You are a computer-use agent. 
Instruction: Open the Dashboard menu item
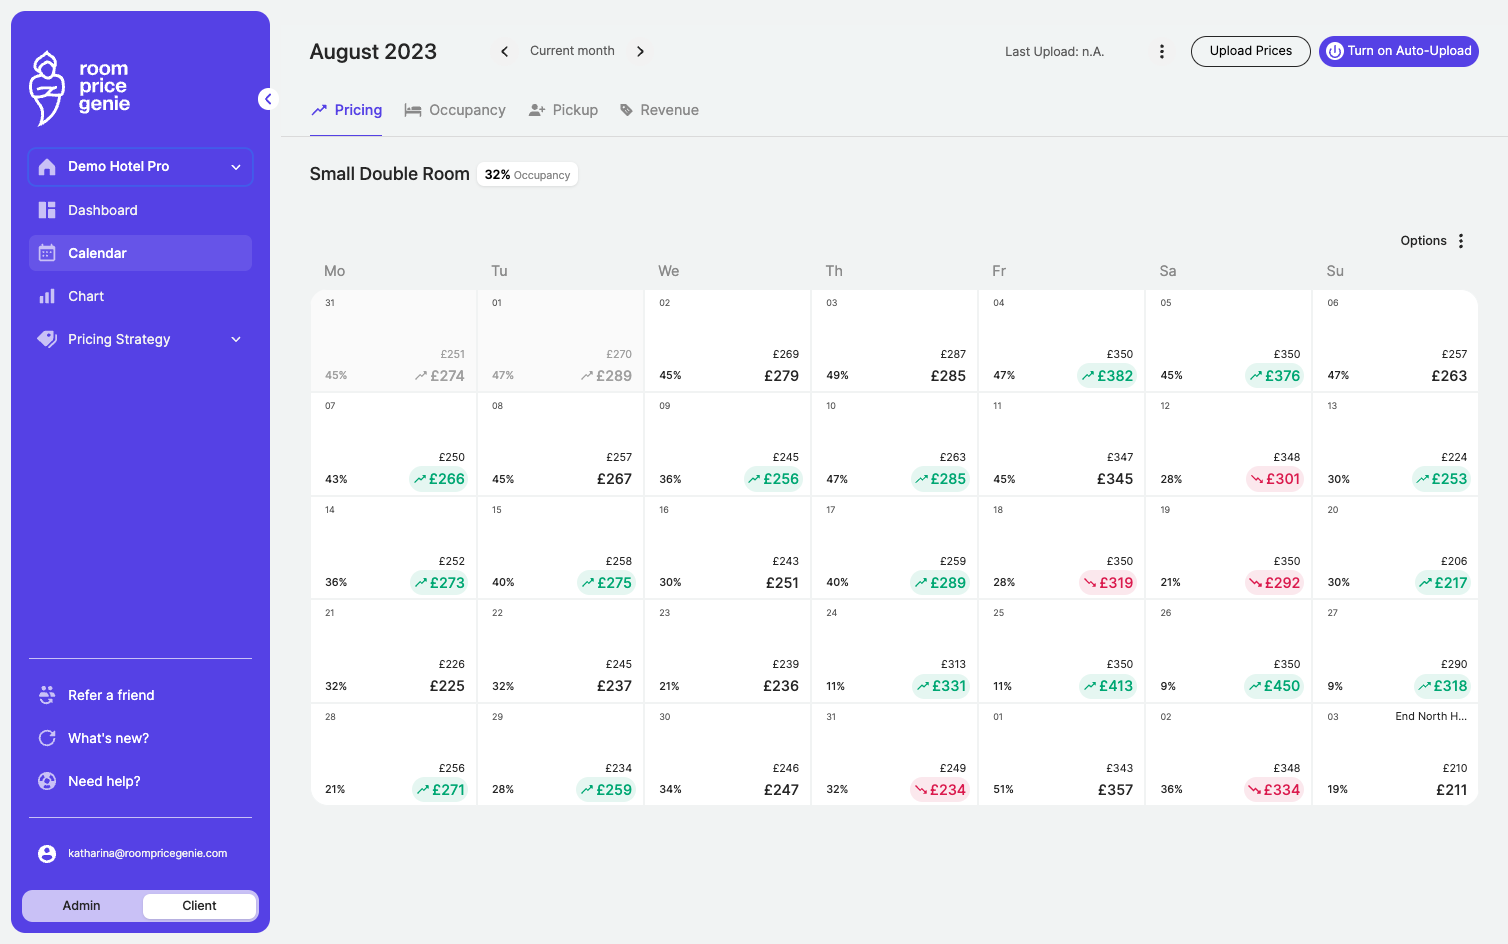141,210
